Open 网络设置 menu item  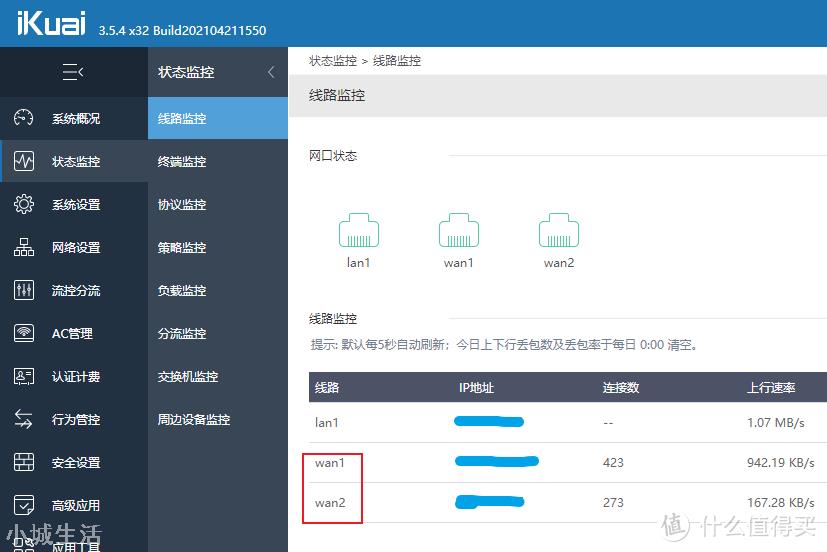point(76,248)
